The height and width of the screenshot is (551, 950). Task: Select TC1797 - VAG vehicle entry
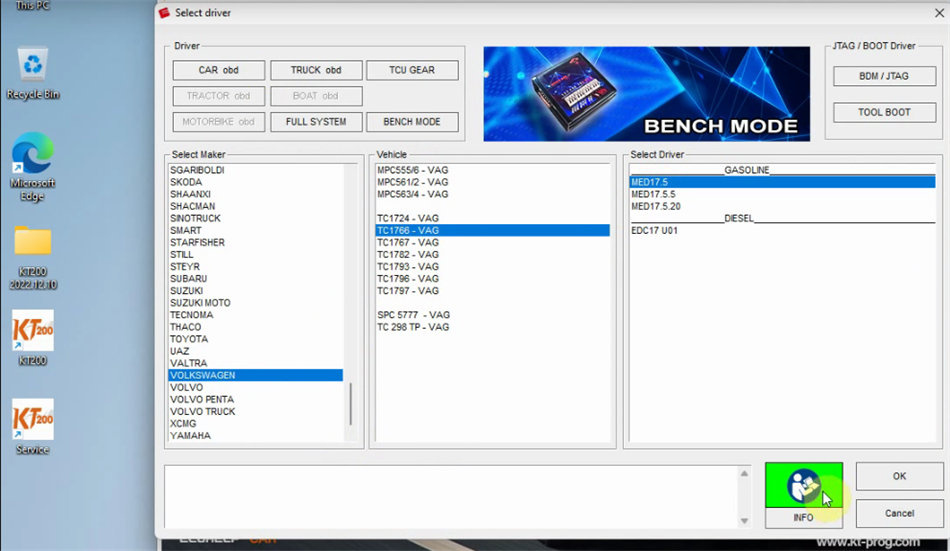coord(408,291)
